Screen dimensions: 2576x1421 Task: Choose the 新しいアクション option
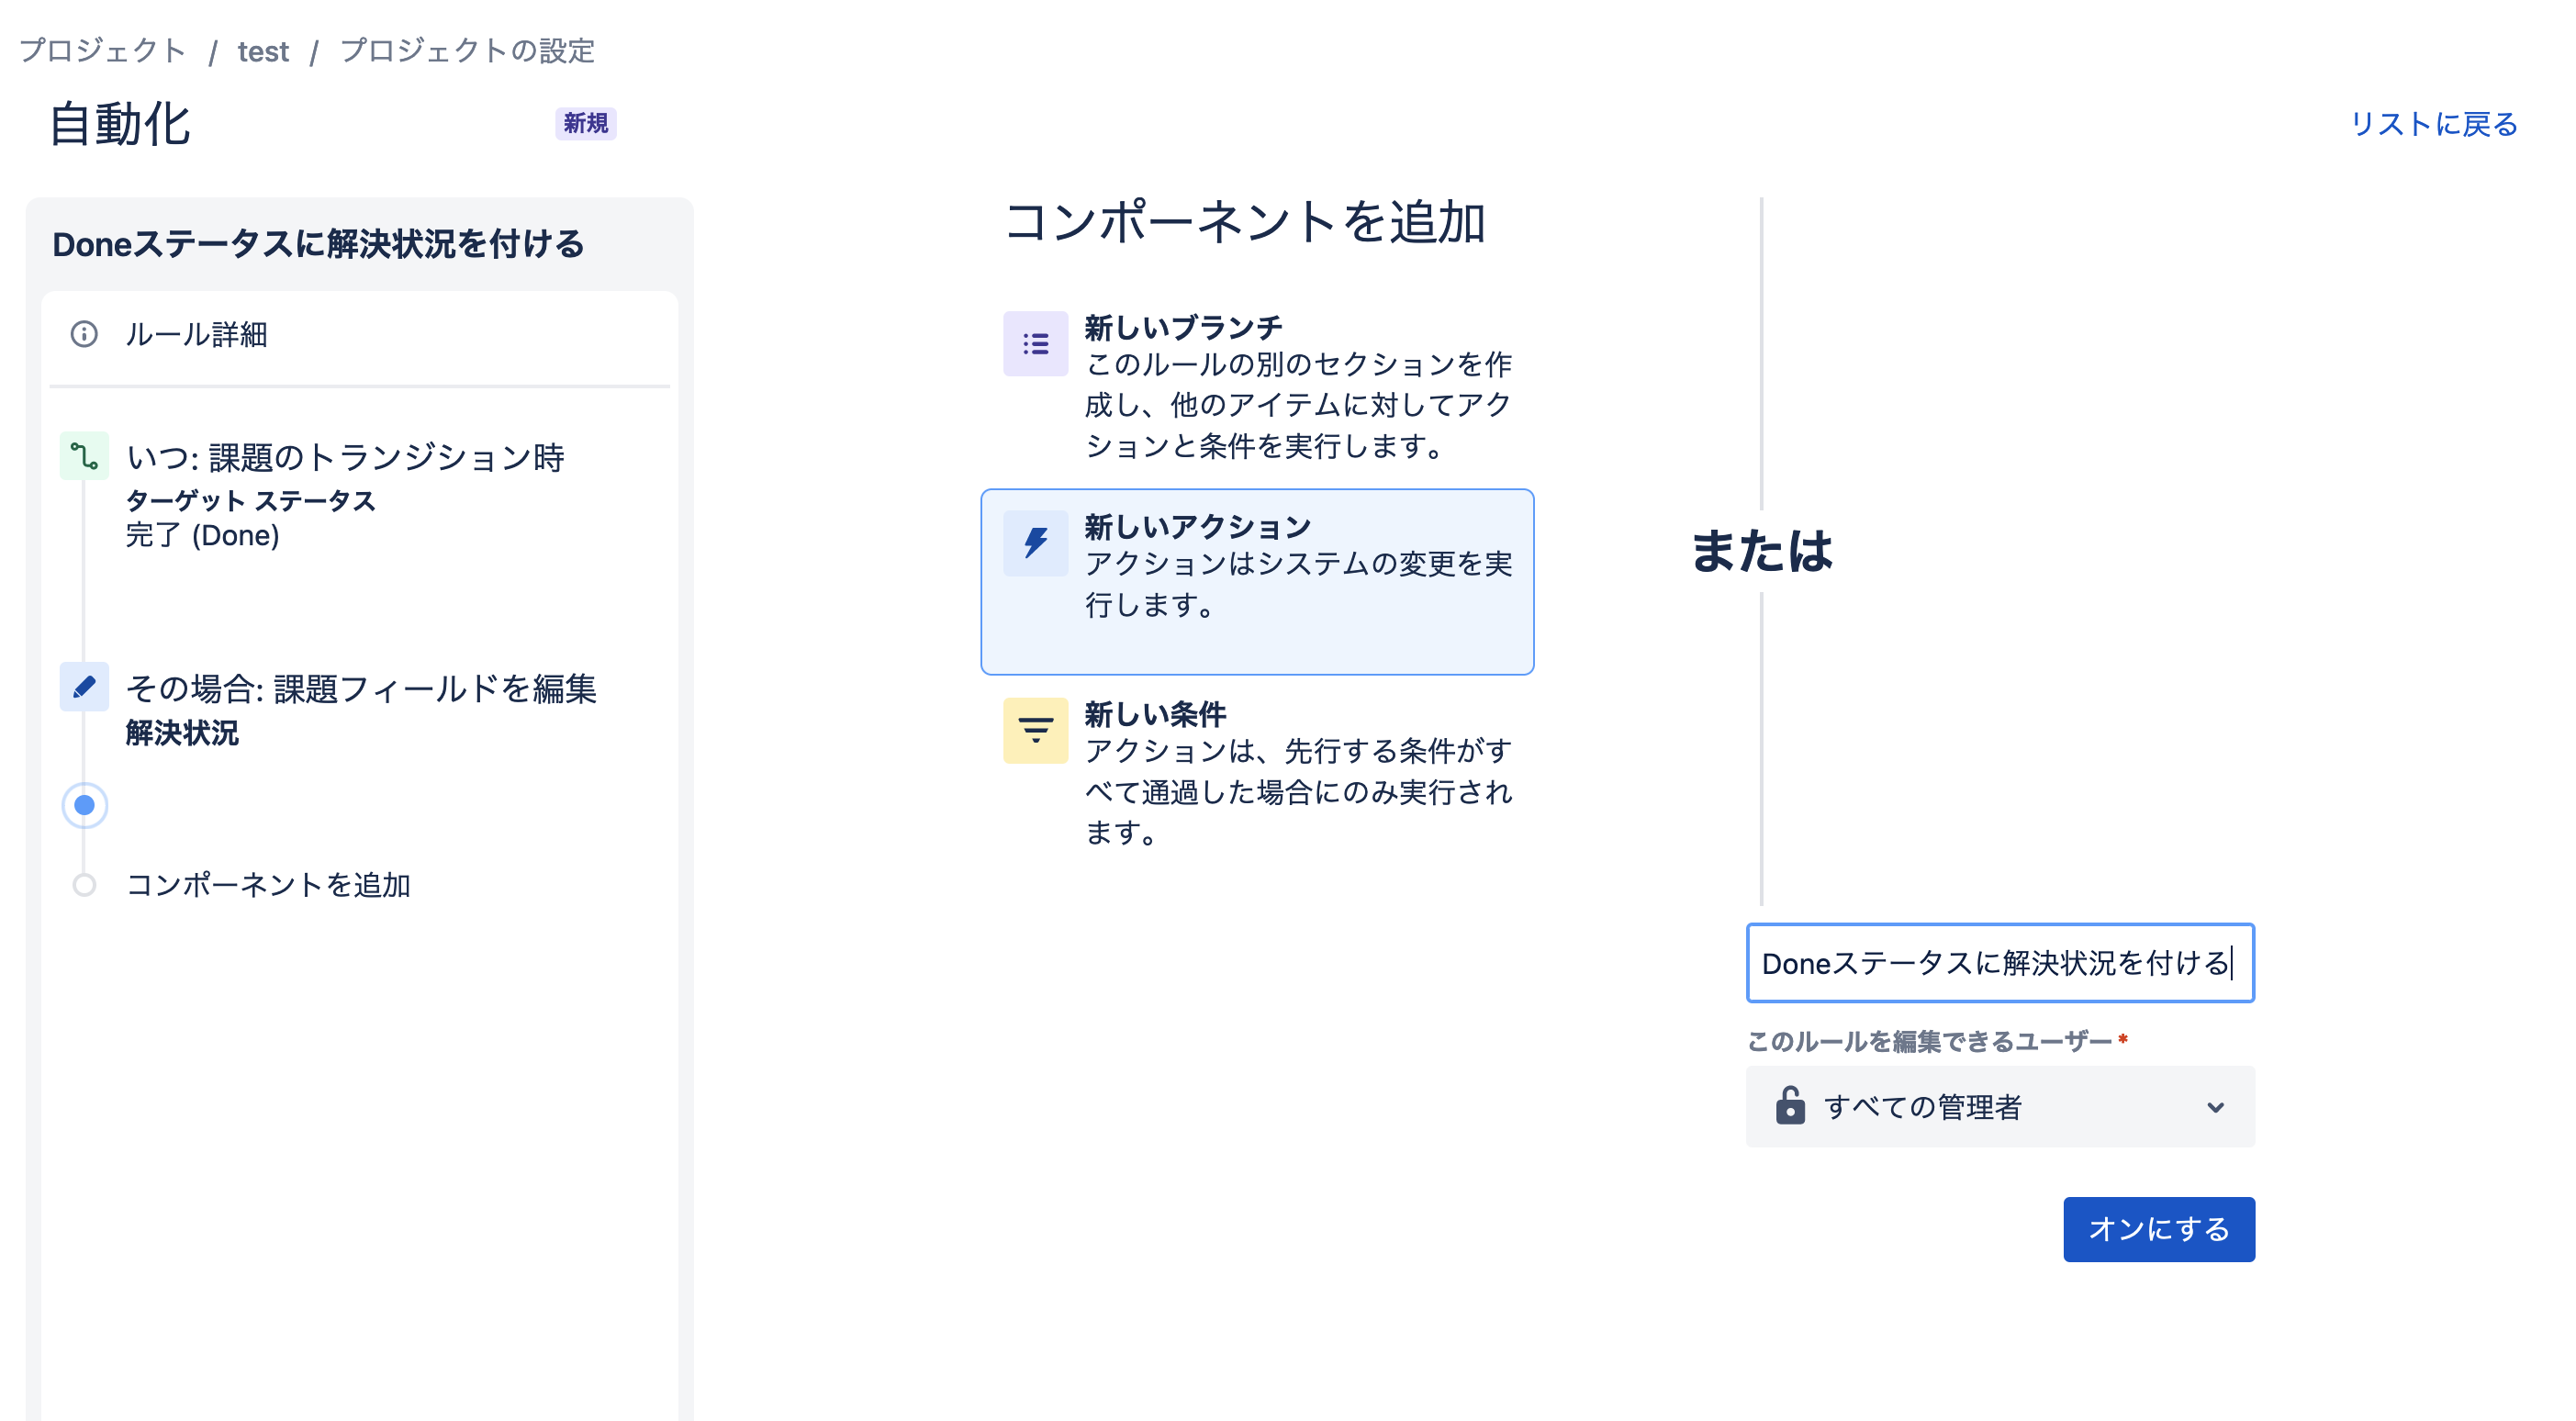1257,581
